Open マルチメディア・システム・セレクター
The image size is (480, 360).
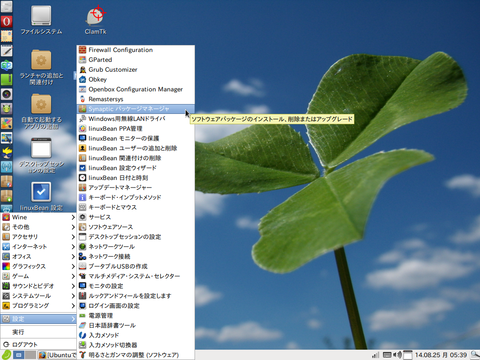tap(136, 276)
